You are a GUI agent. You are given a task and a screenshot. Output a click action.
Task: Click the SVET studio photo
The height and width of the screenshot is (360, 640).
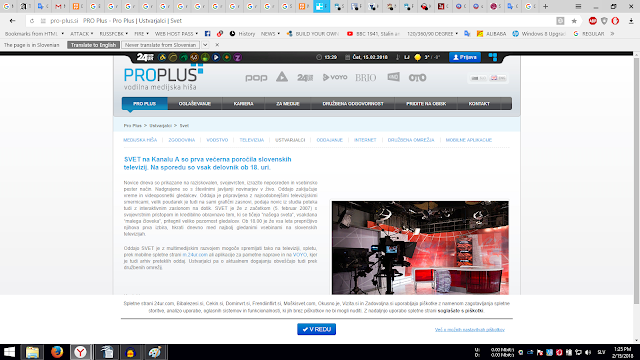point(420,248)
